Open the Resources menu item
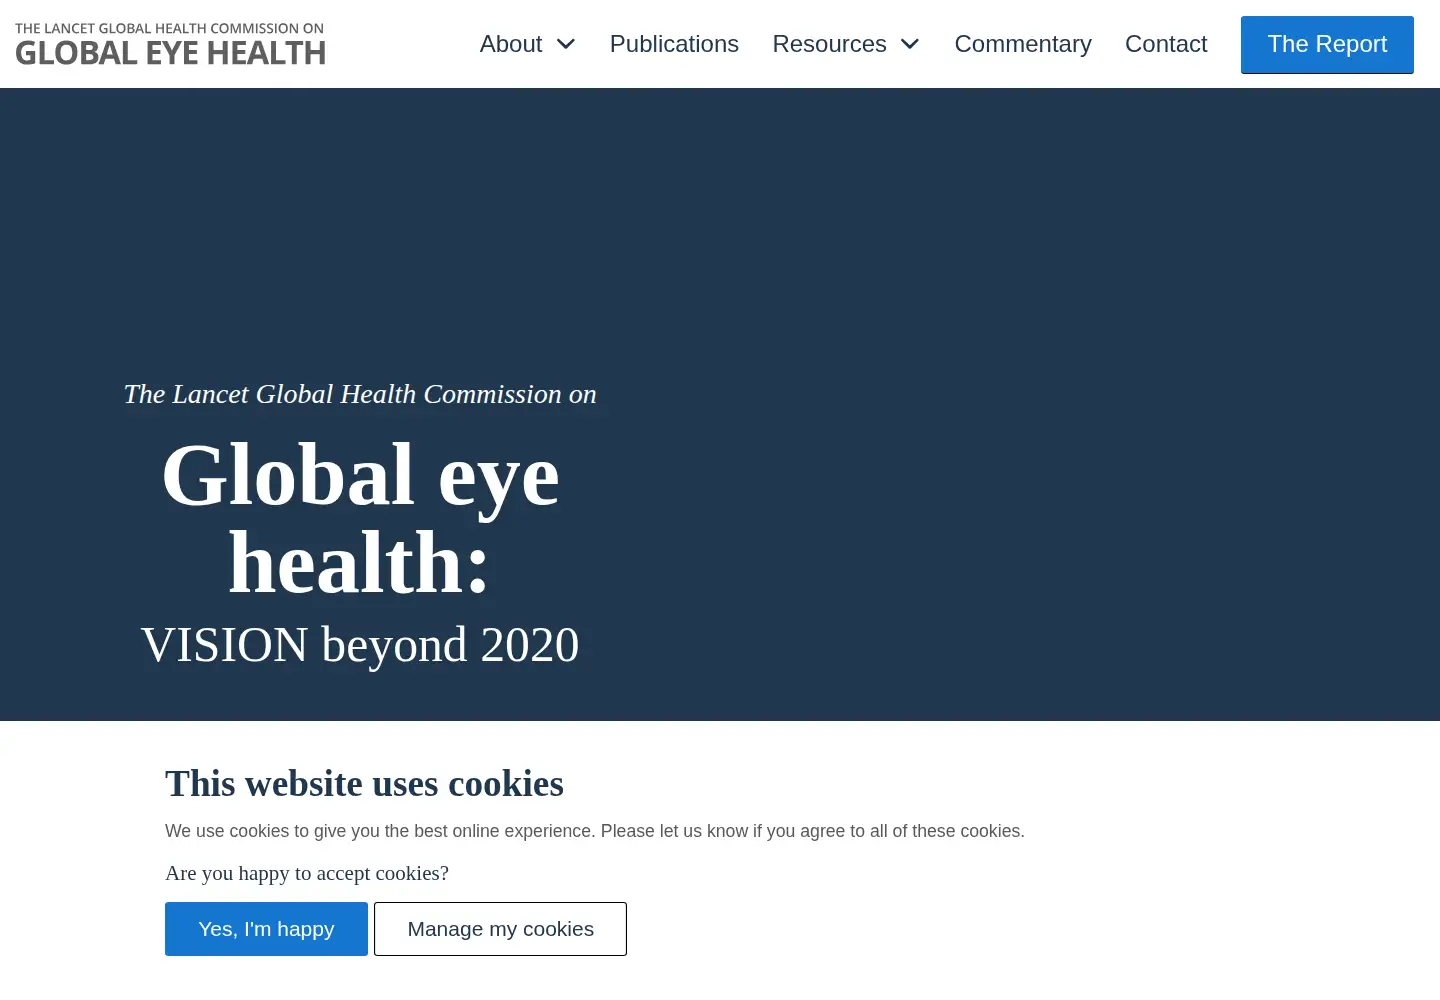The height and width of the screenshot is (1000, 1440). coord(829,44)
